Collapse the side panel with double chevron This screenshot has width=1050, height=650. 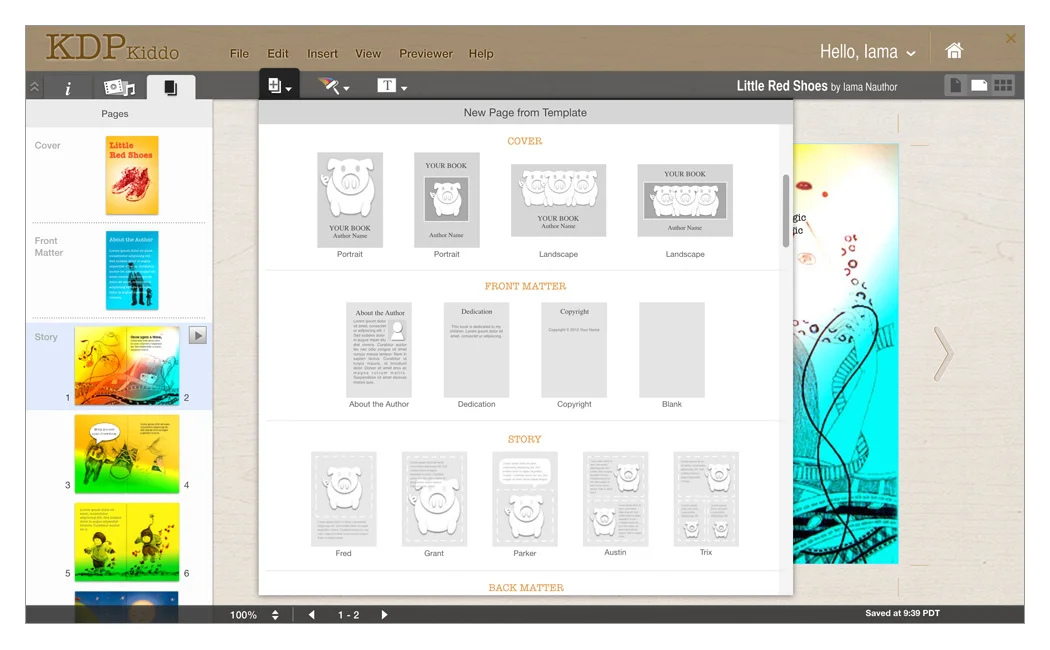35,88
